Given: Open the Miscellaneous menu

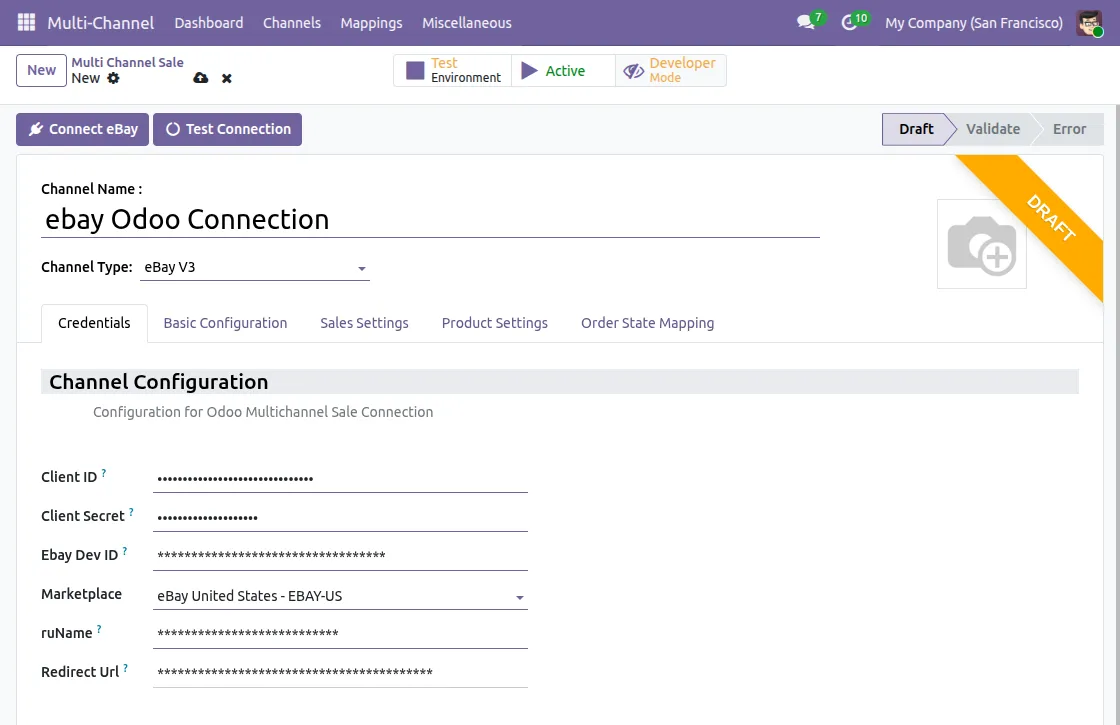Looking at the screenshot, I should (466, 23).
